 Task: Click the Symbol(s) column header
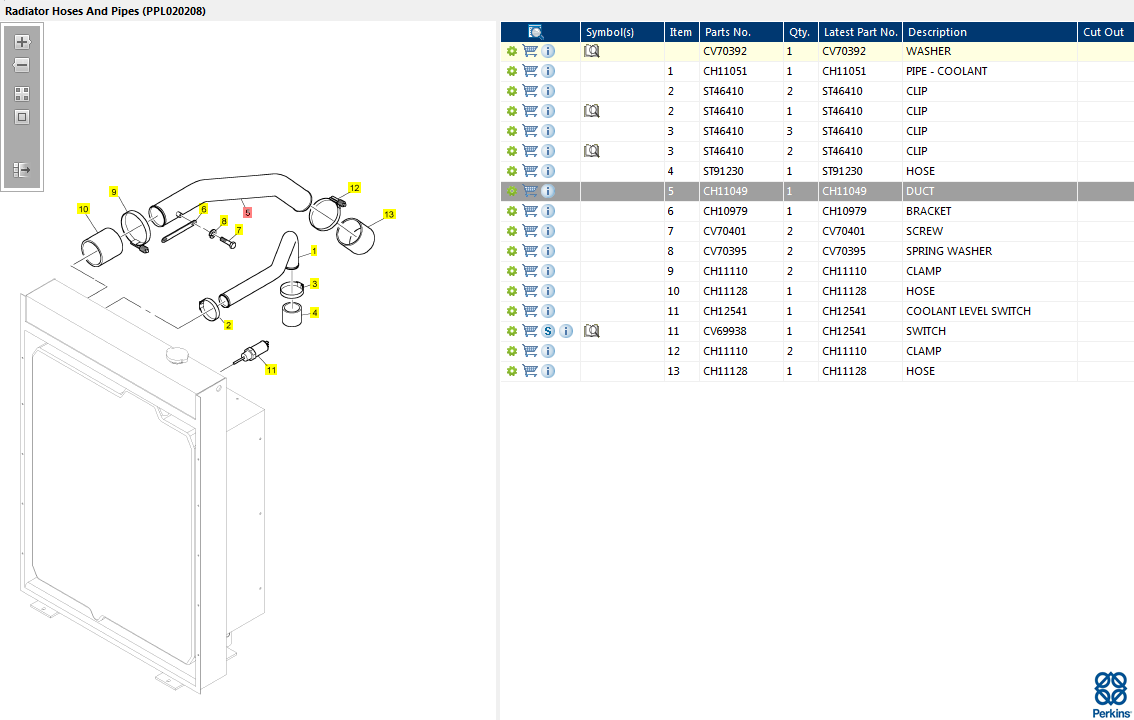coord(622,32)
